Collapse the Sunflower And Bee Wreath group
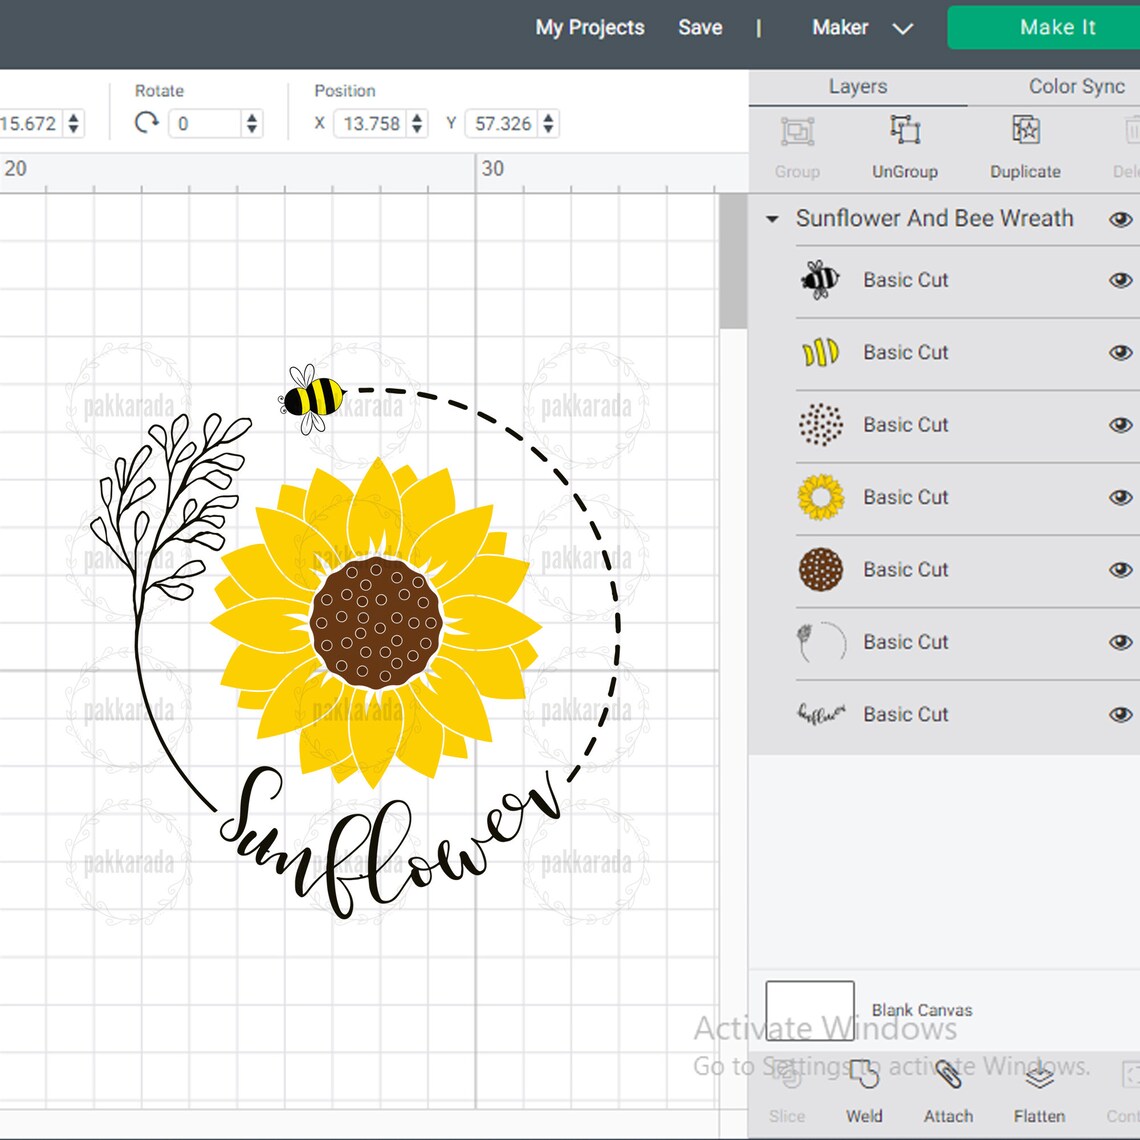Screen dimensions: 1140x1140 tap(772, 219)
